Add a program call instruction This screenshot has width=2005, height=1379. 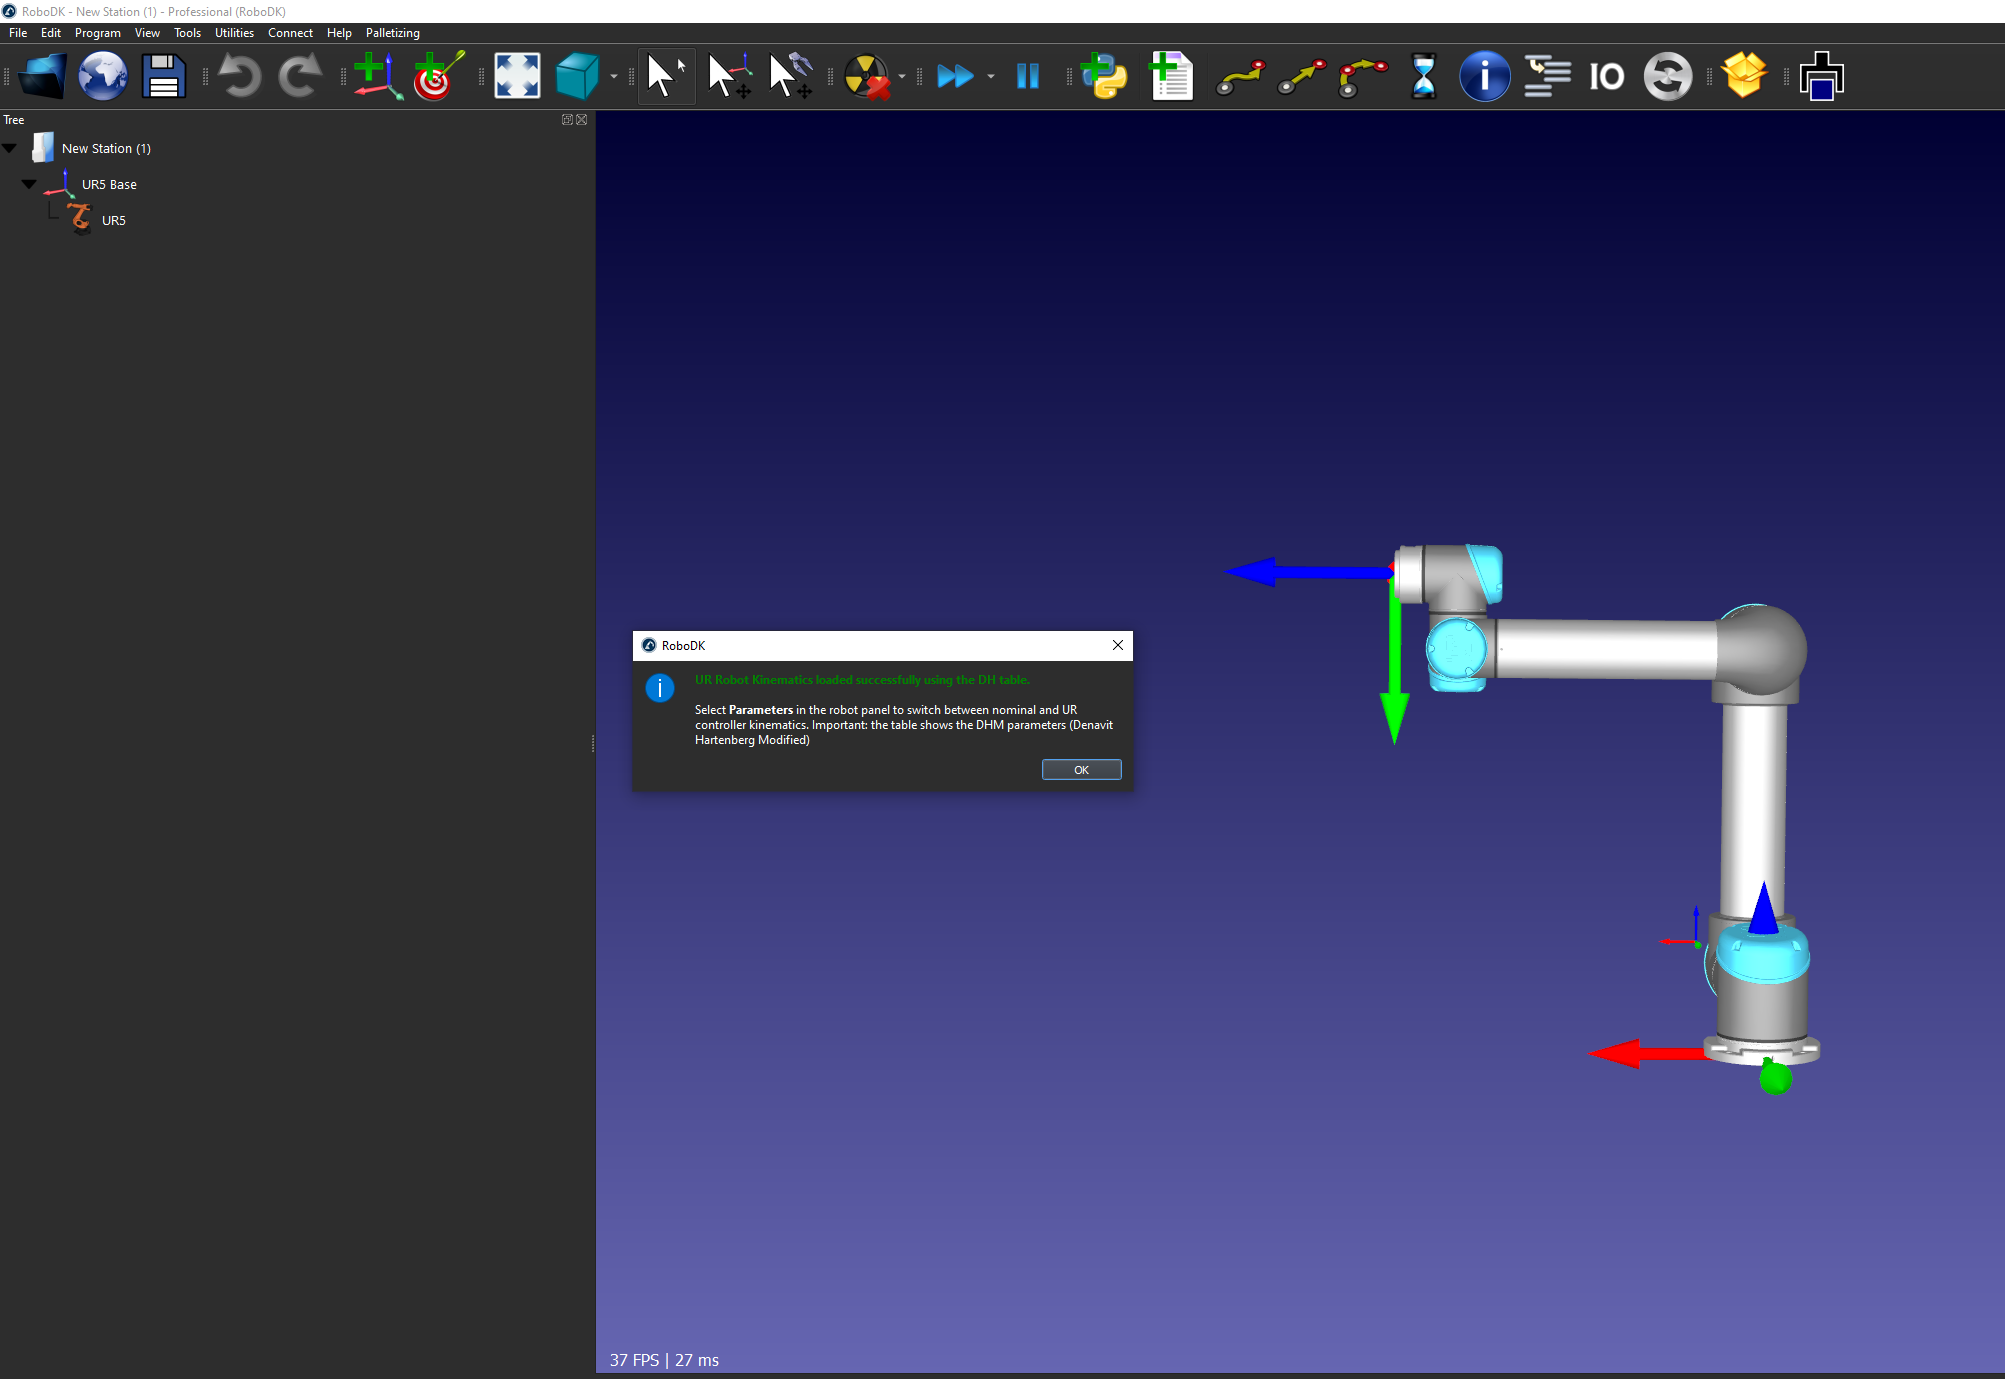1547,76
